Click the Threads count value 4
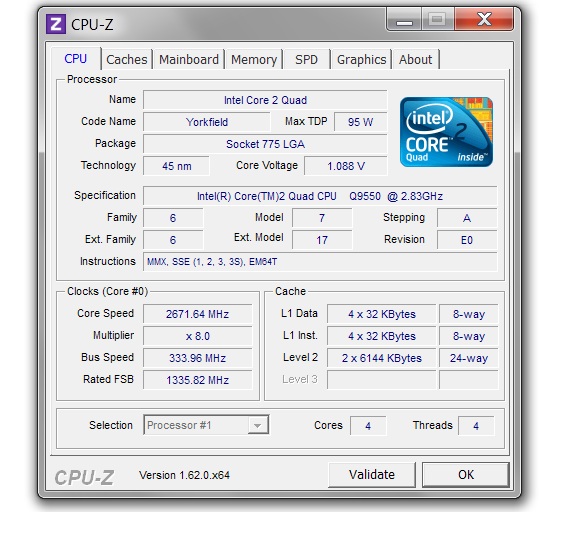This screenshot has height=541, width=566. point(476,426)
